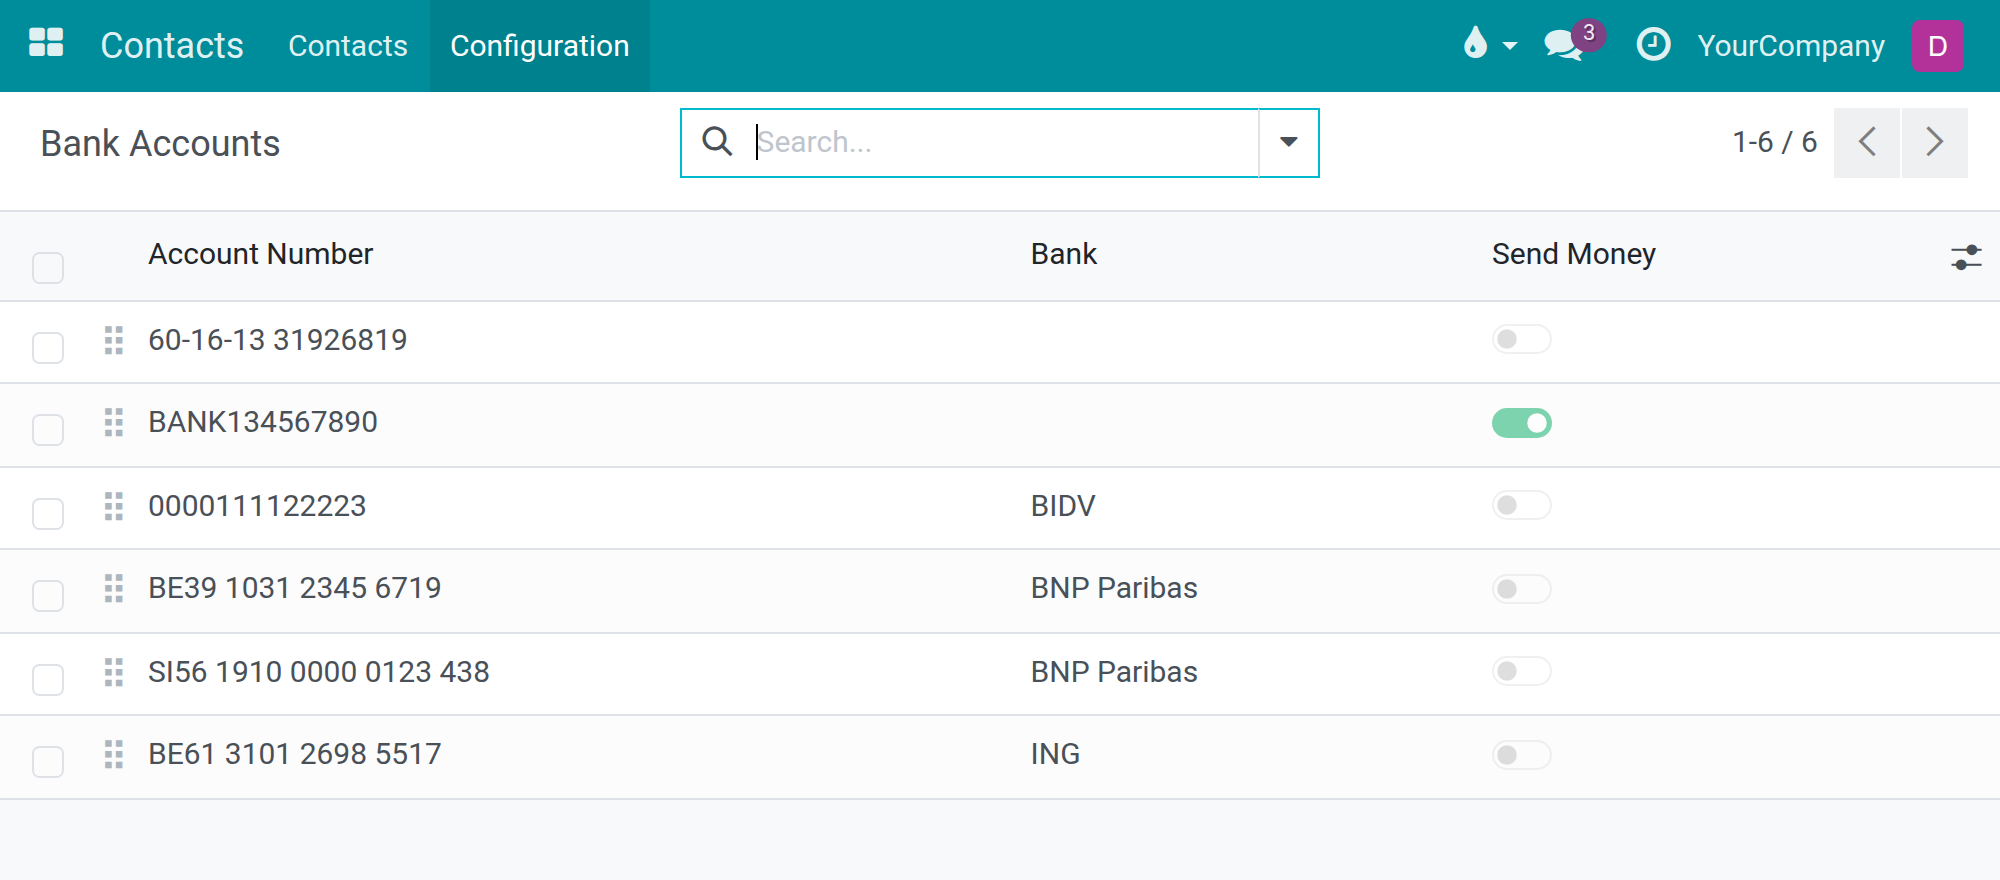
Task: Open account 0000111122223
Action: (257, 506)
